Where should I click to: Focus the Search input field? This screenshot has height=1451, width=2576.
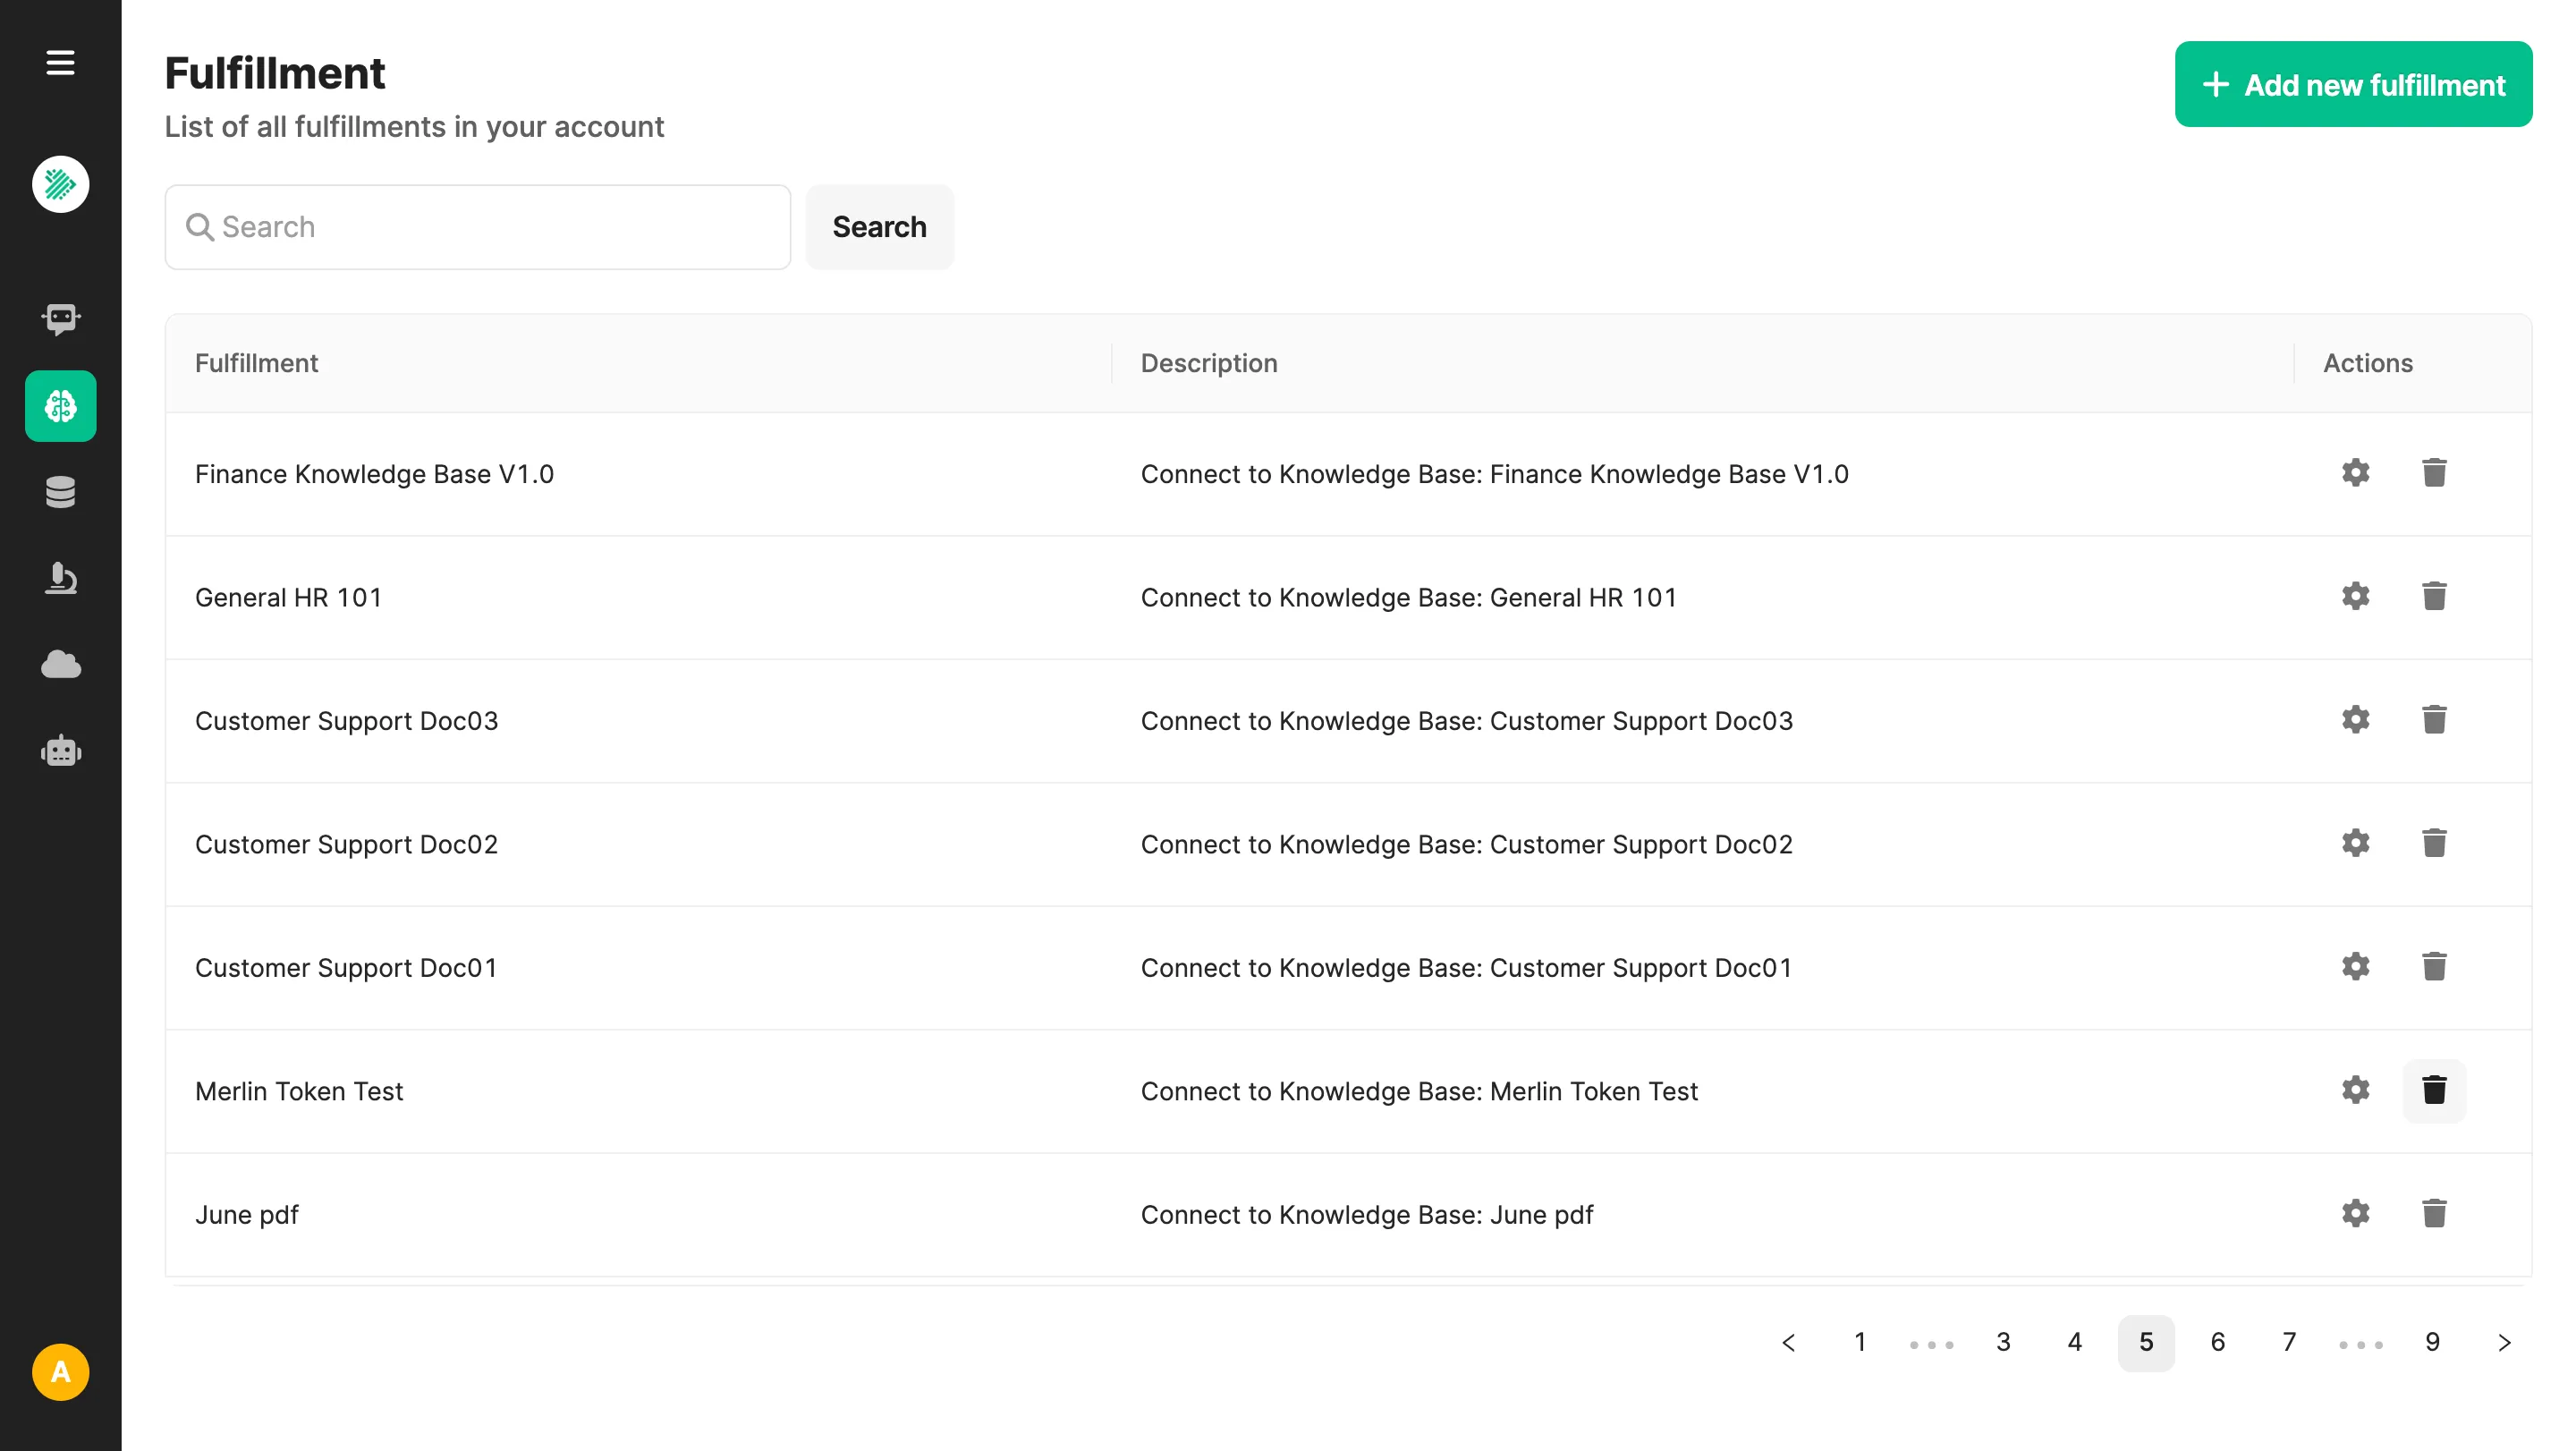pos(477,227)
